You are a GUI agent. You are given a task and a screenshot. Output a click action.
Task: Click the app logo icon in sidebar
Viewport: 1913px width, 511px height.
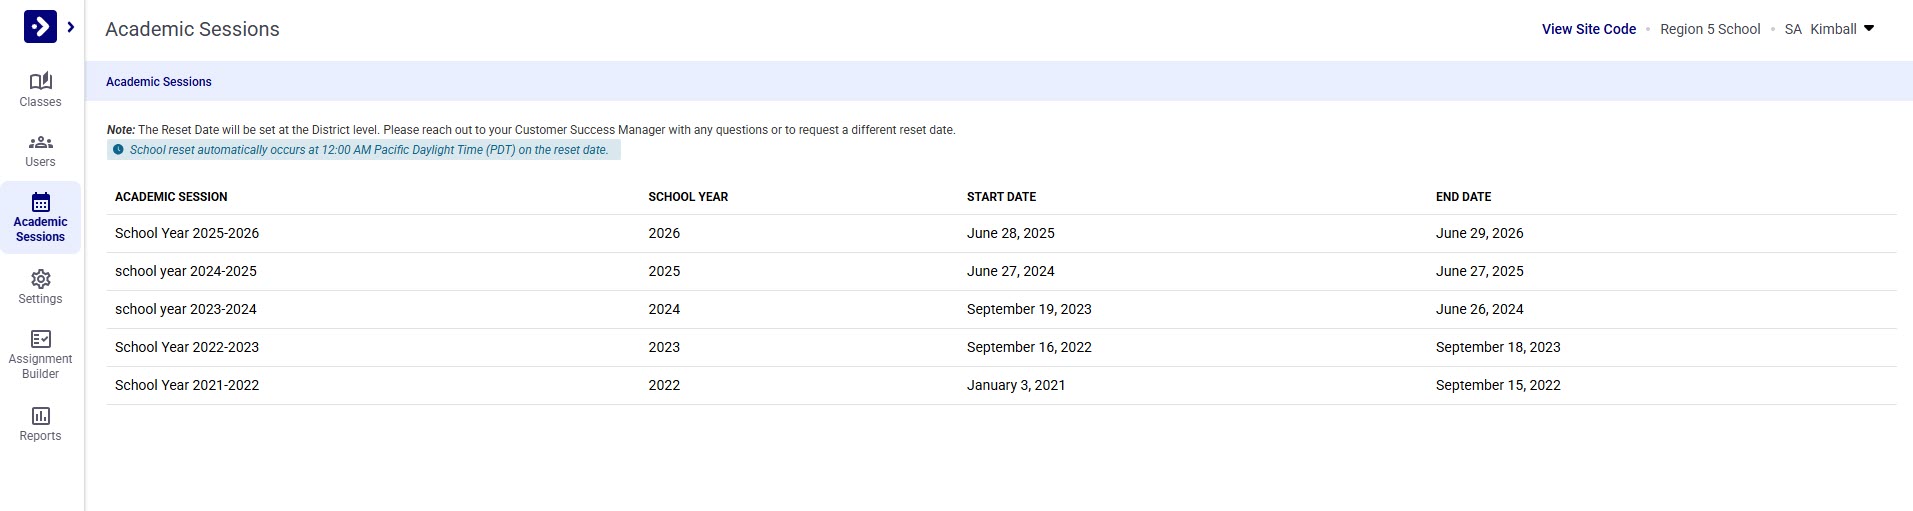(40, 27)
